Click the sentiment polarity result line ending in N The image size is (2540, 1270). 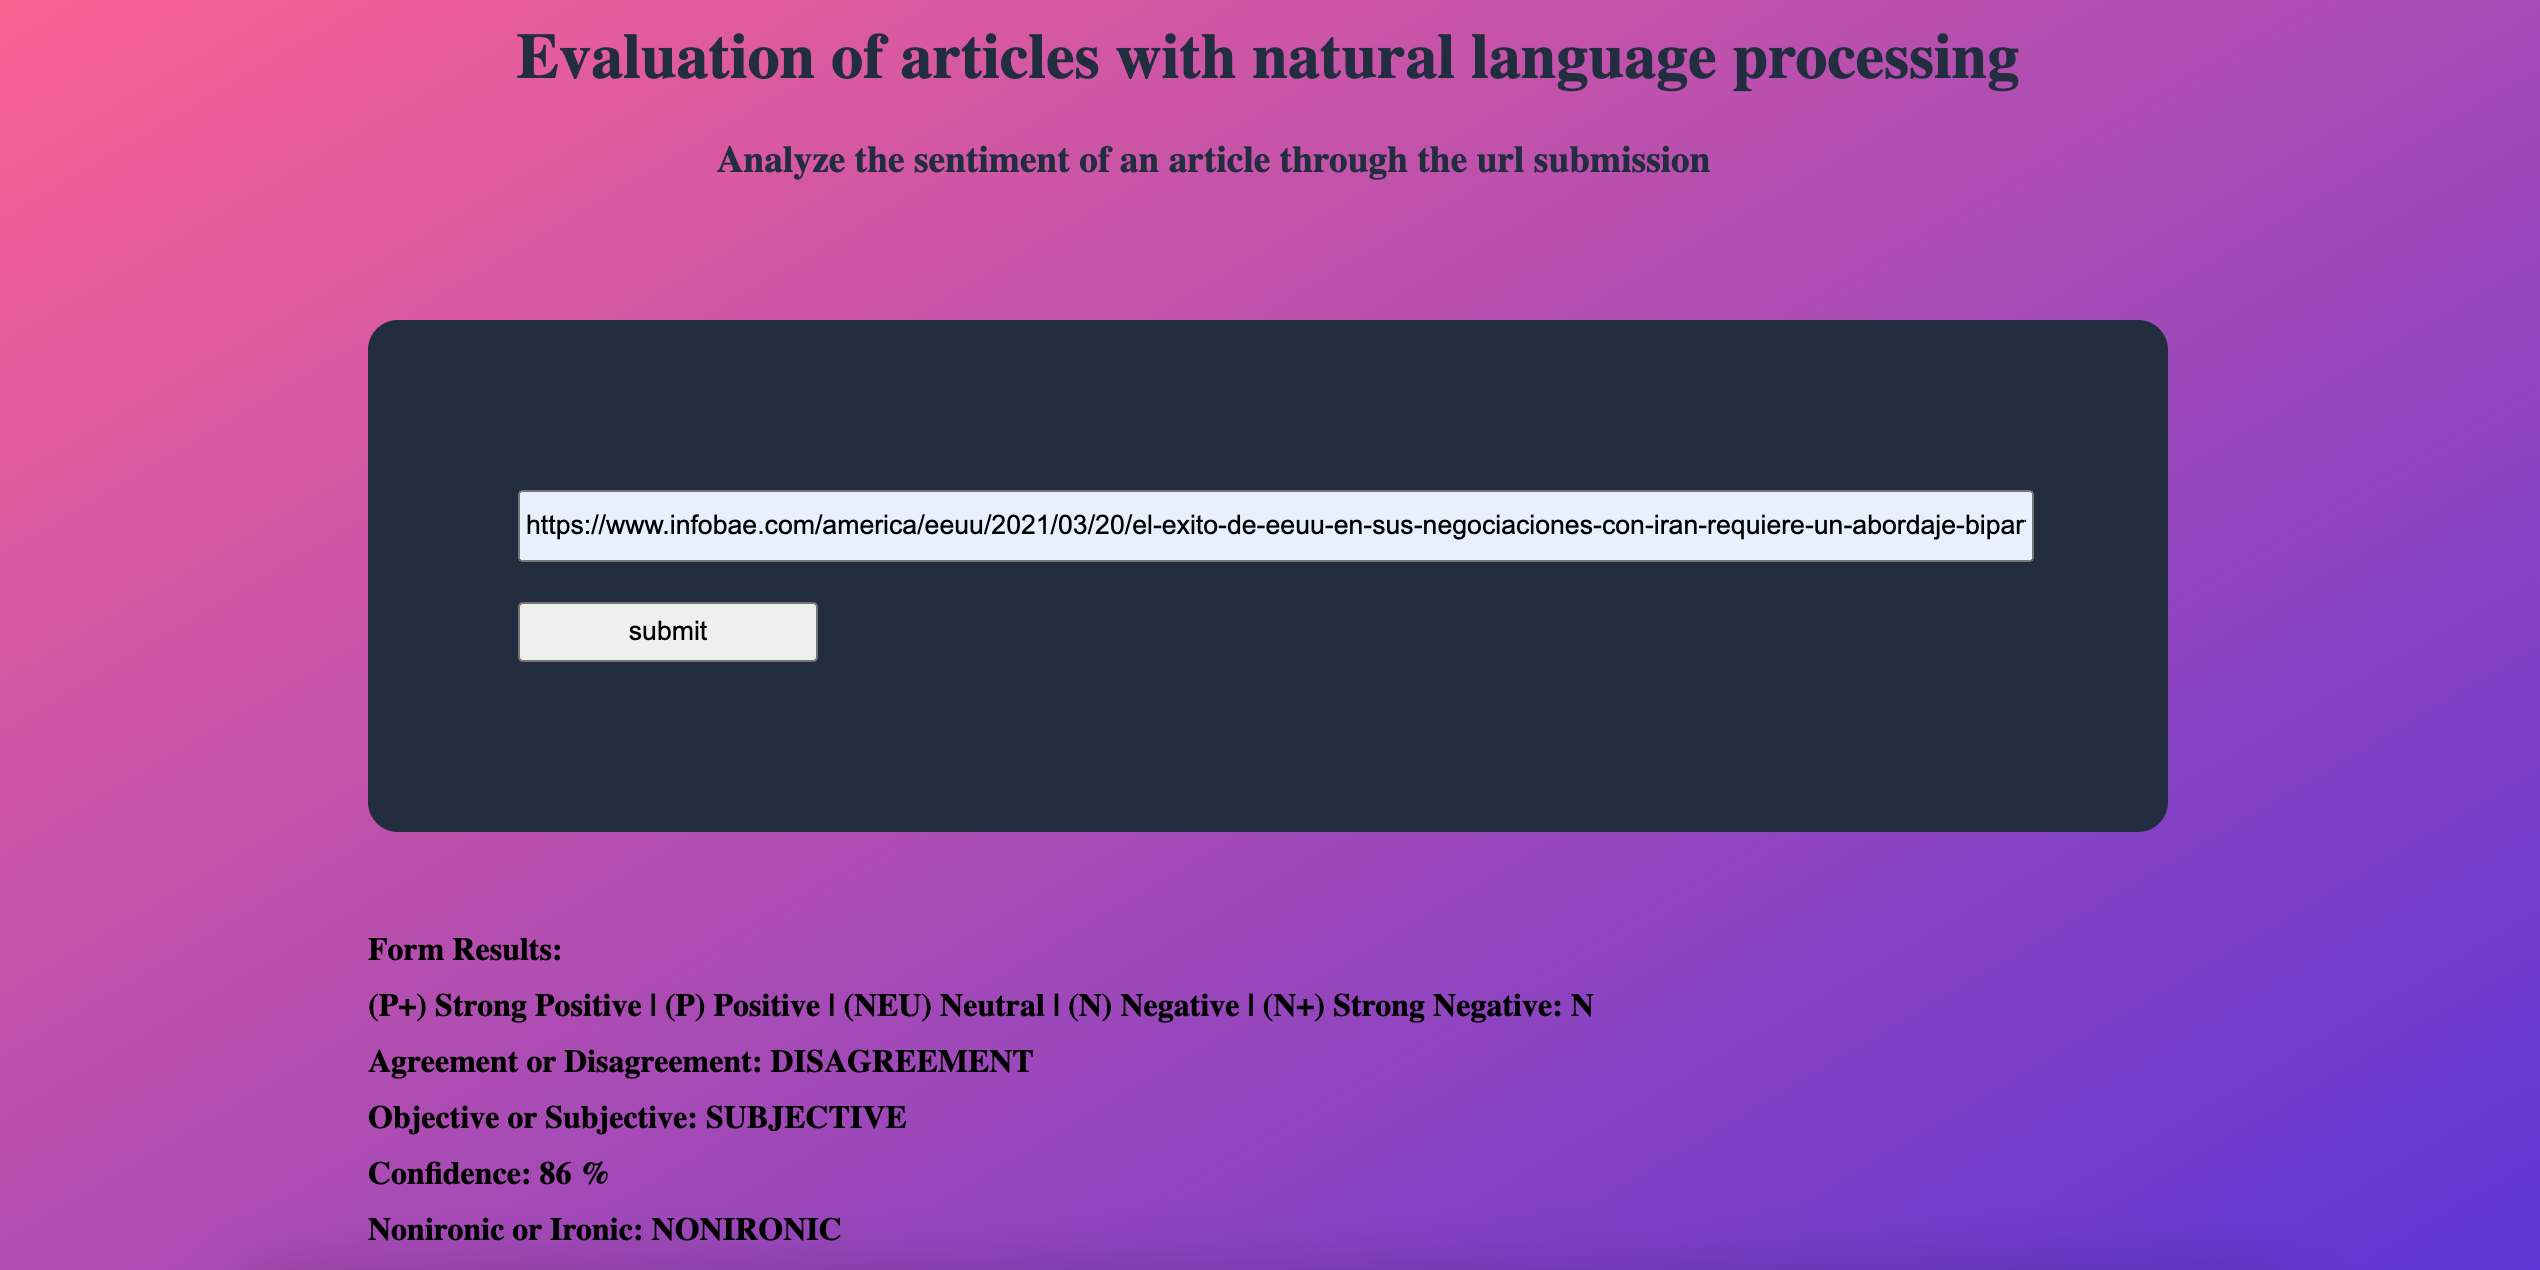click(x=980, y=1005)
